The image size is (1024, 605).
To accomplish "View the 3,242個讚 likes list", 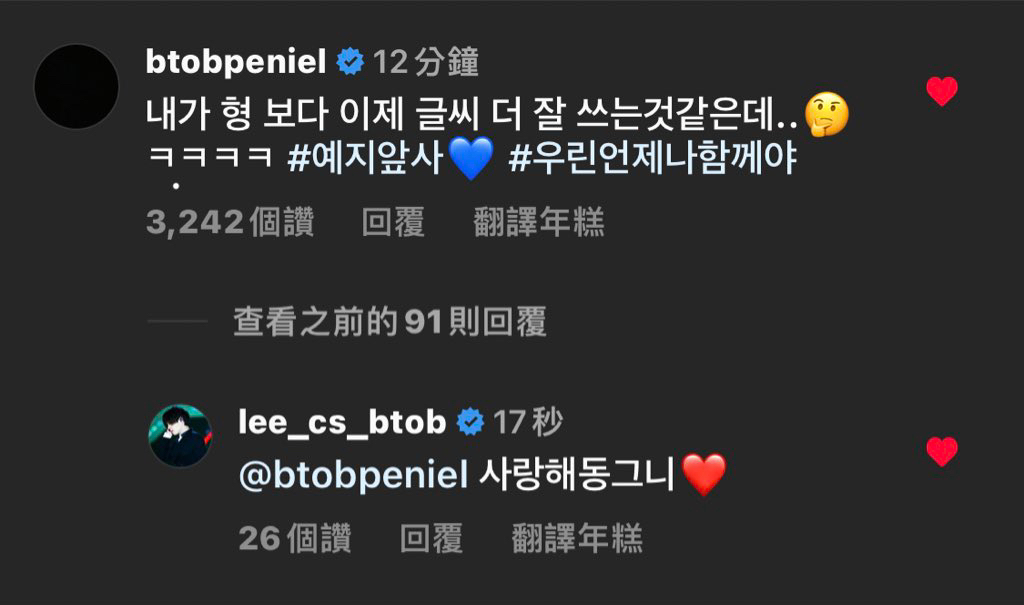I will tap(230, 223).
